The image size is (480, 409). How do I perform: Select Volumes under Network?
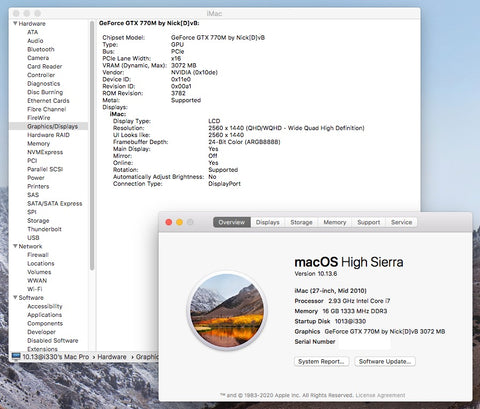point(39,272)
